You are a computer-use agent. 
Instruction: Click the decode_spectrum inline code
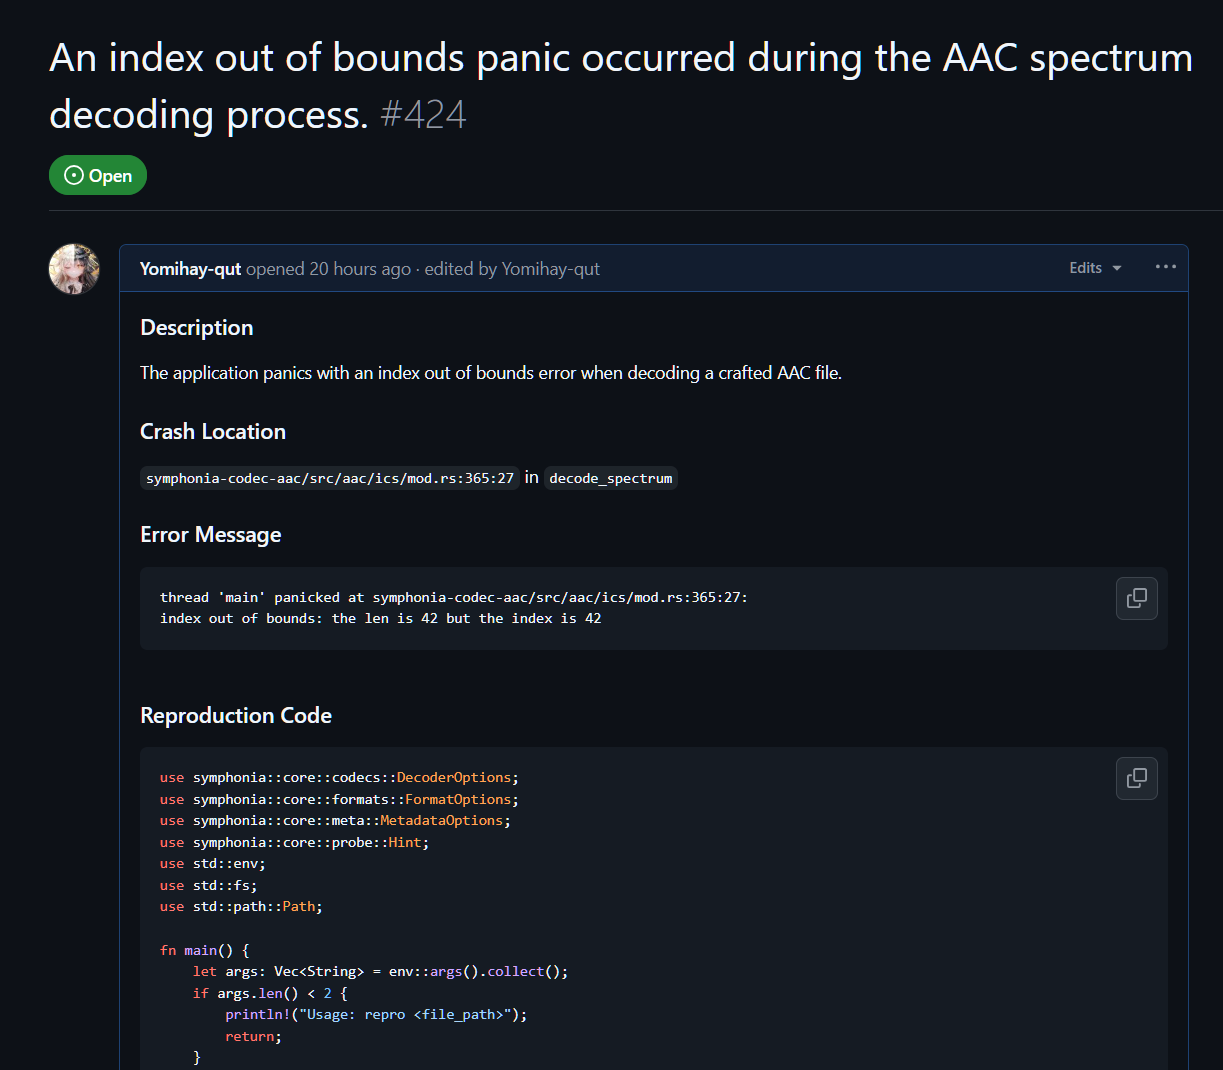610,478
